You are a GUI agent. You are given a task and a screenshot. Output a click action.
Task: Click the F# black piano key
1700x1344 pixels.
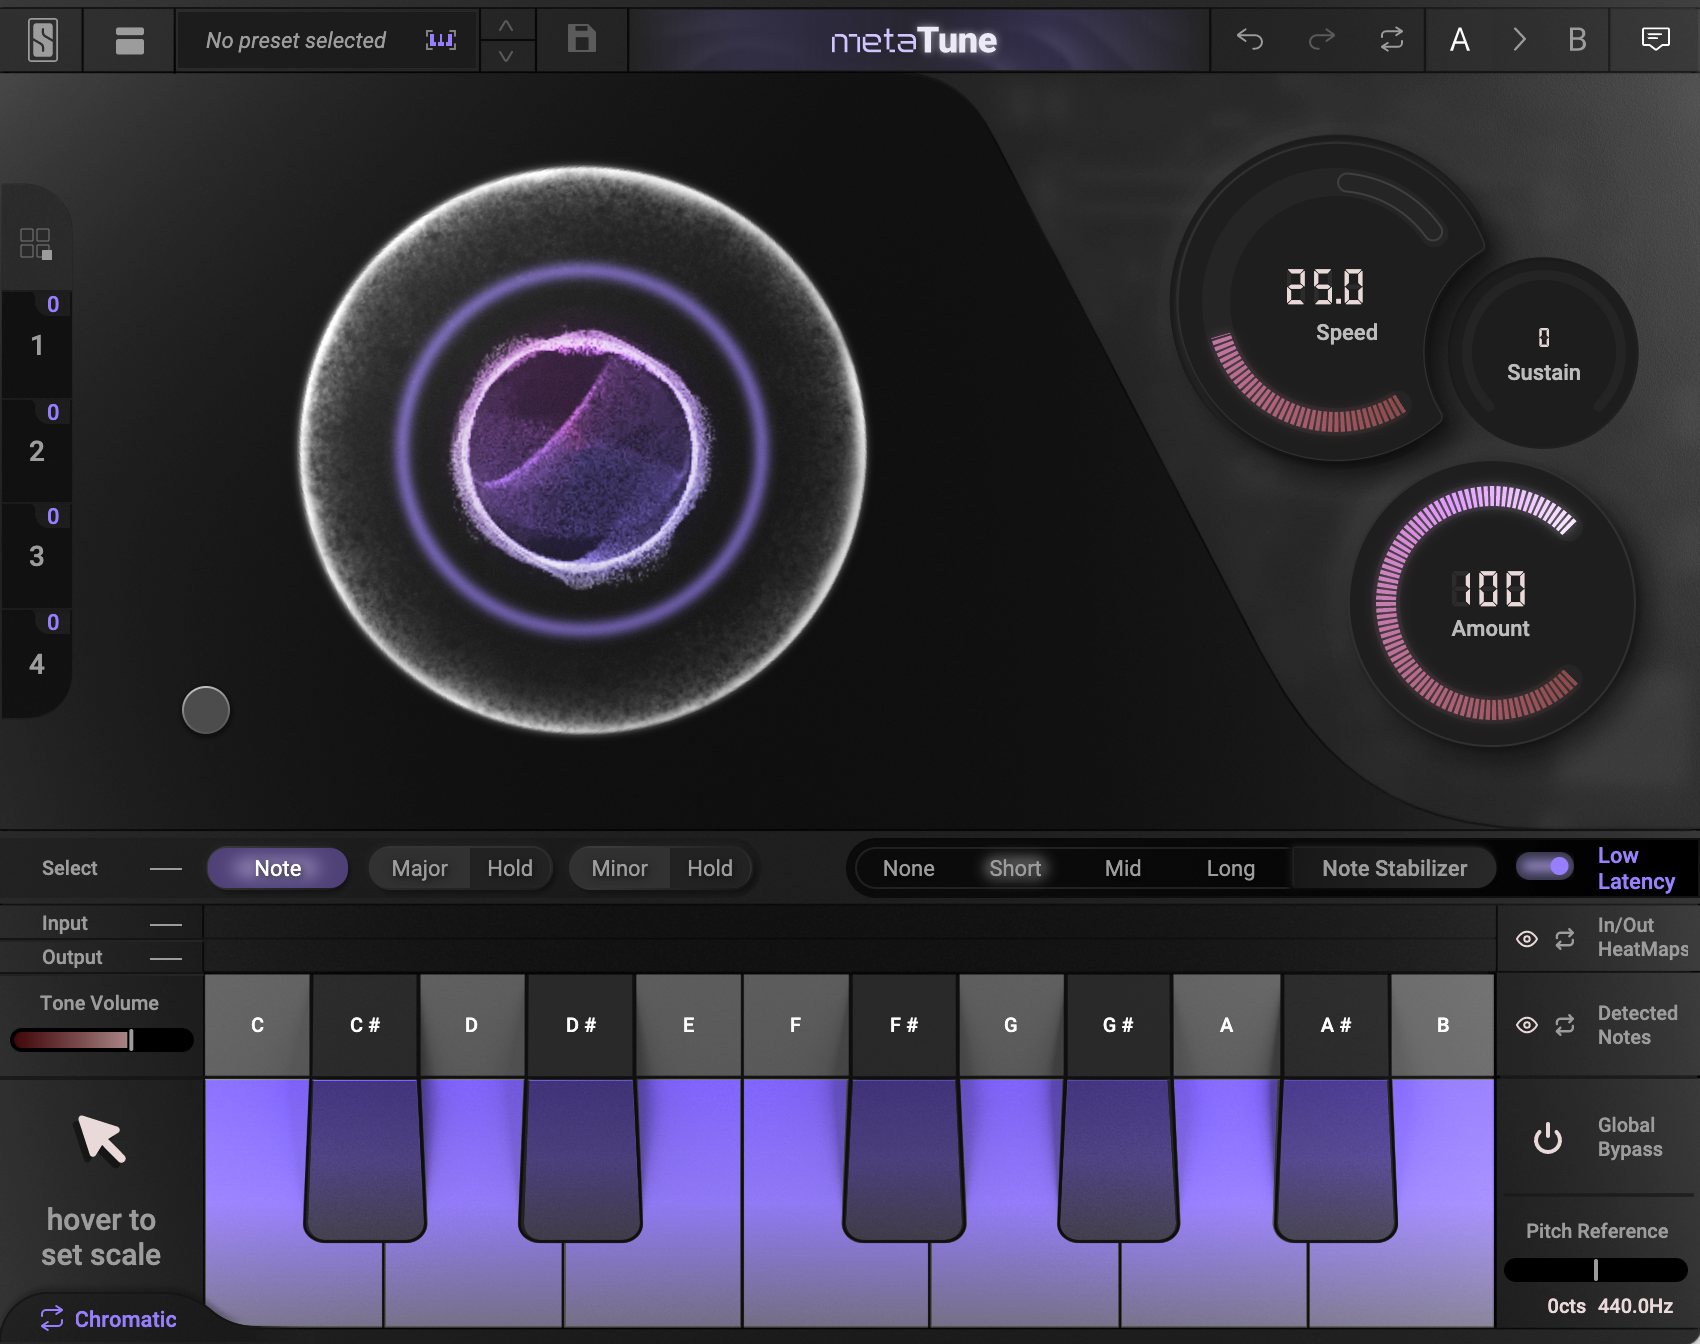click(x=904, y=1160)
